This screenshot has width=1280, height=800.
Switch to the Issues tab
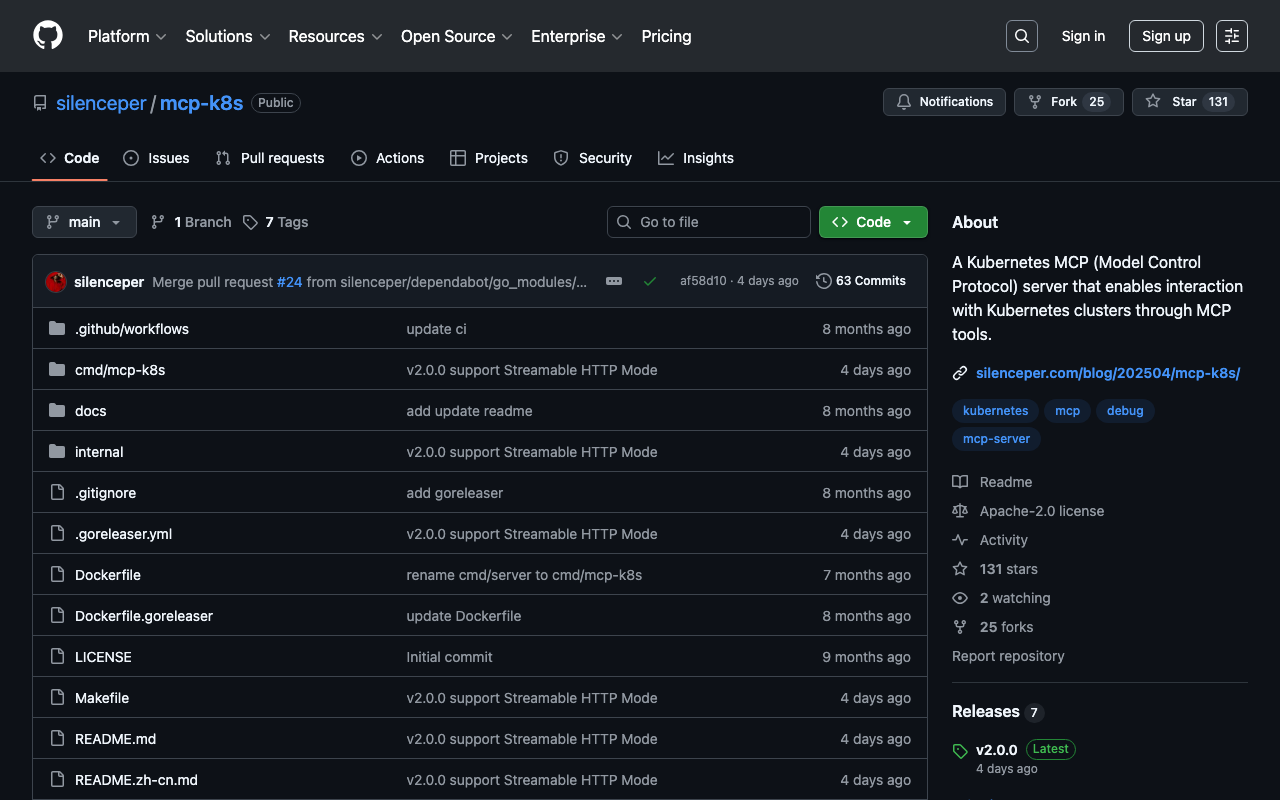pos(156,158)
